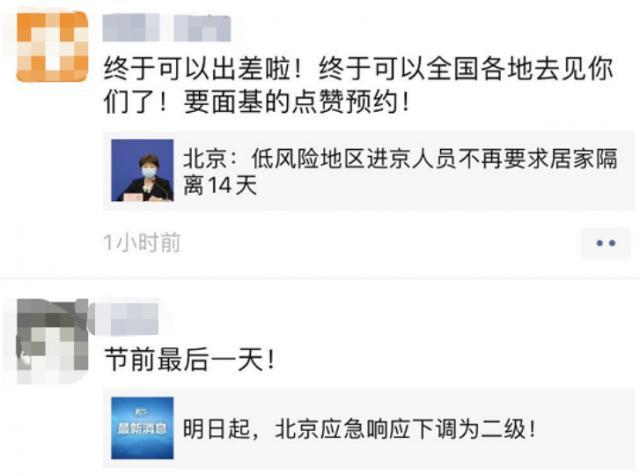The height and width of the screenshot is (476, 640).
Task: Tap the masked spokeswoman press conference thumbnail
Action: click(x=142, y=170)
